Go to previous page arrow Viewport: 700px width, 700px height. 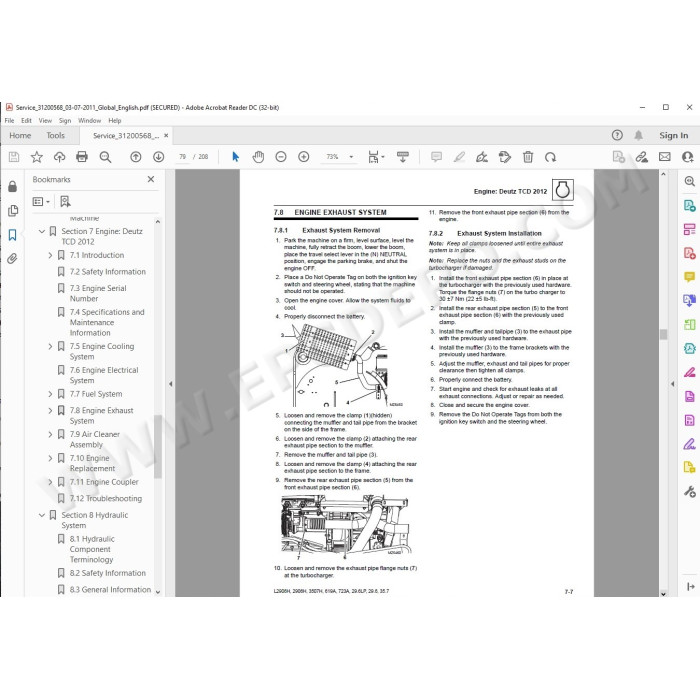point(136,157)
